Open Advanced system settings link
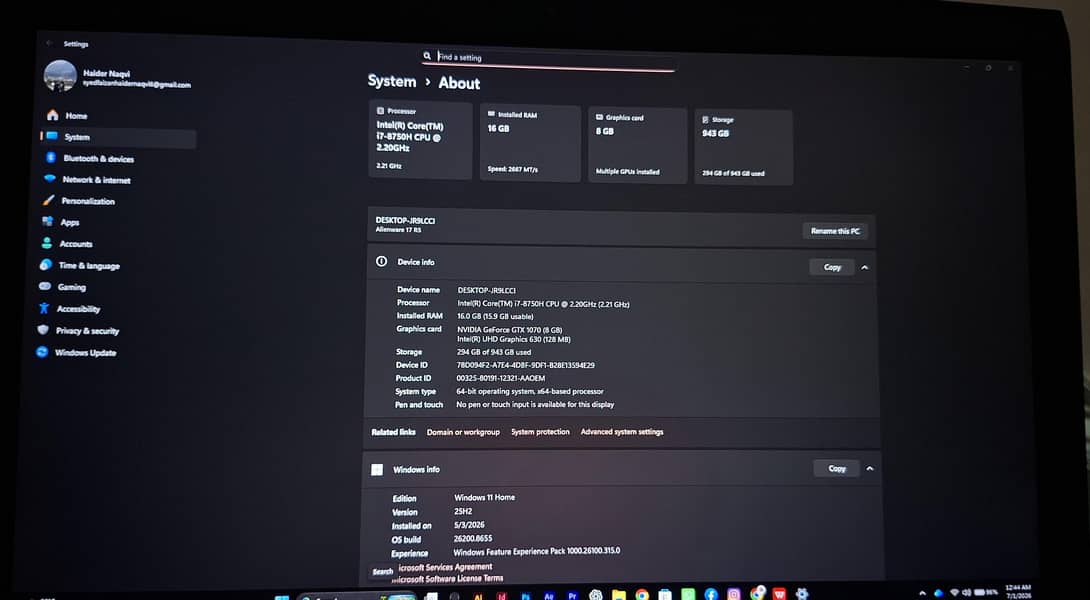The height and width of the screenshot is (600, 1090). coord(621,432)
